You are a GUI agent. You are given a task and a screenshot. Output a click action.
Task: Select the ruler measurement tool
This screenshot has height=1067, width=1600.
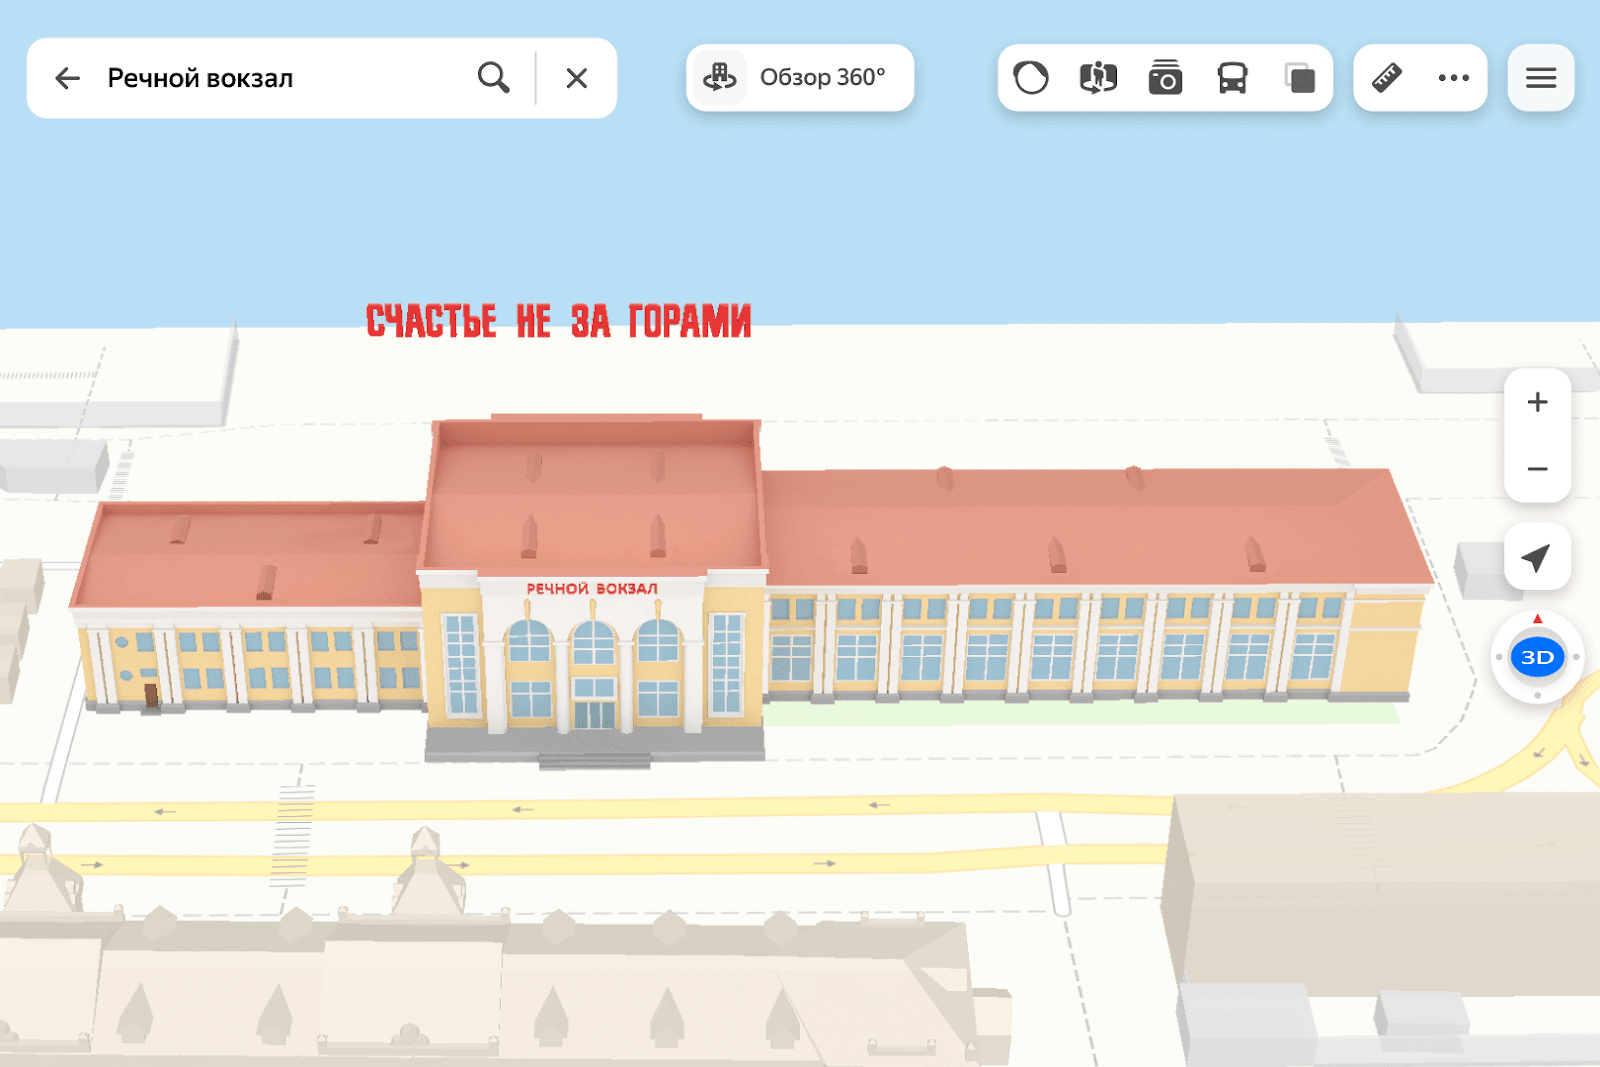[x=1387, y=78]
